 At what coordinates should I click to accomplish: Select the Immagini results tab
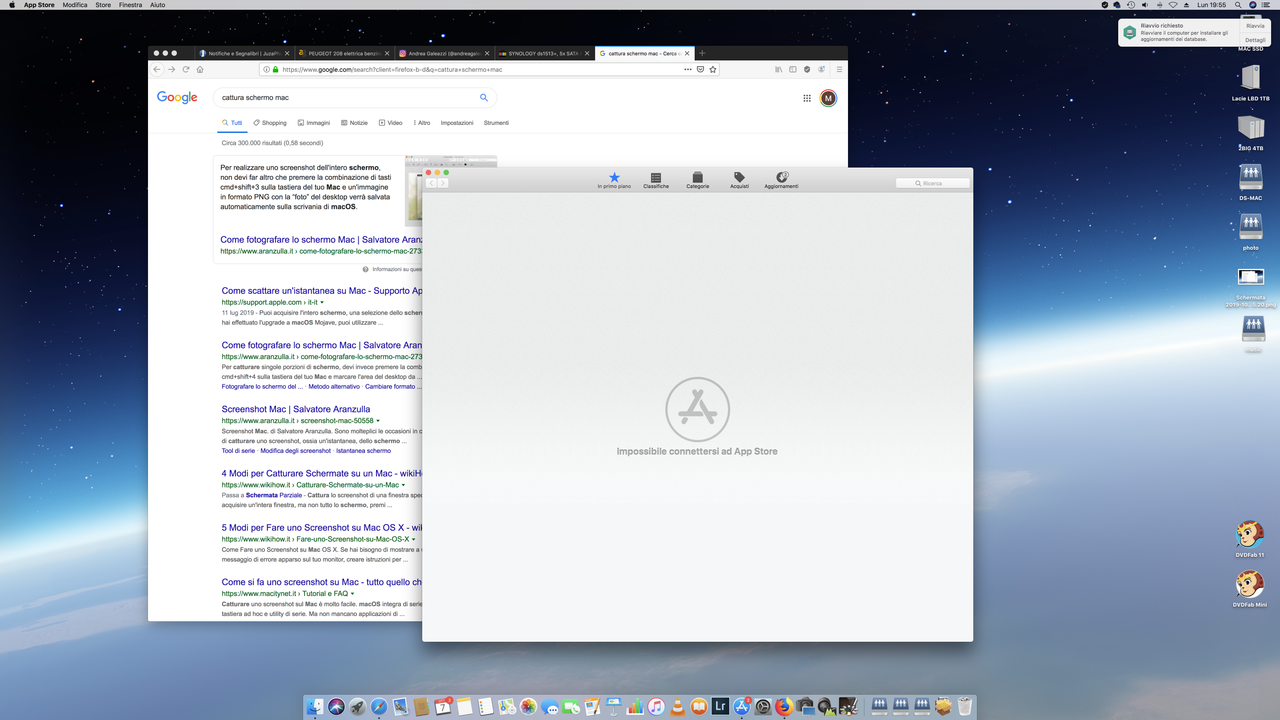click(314, 123)
